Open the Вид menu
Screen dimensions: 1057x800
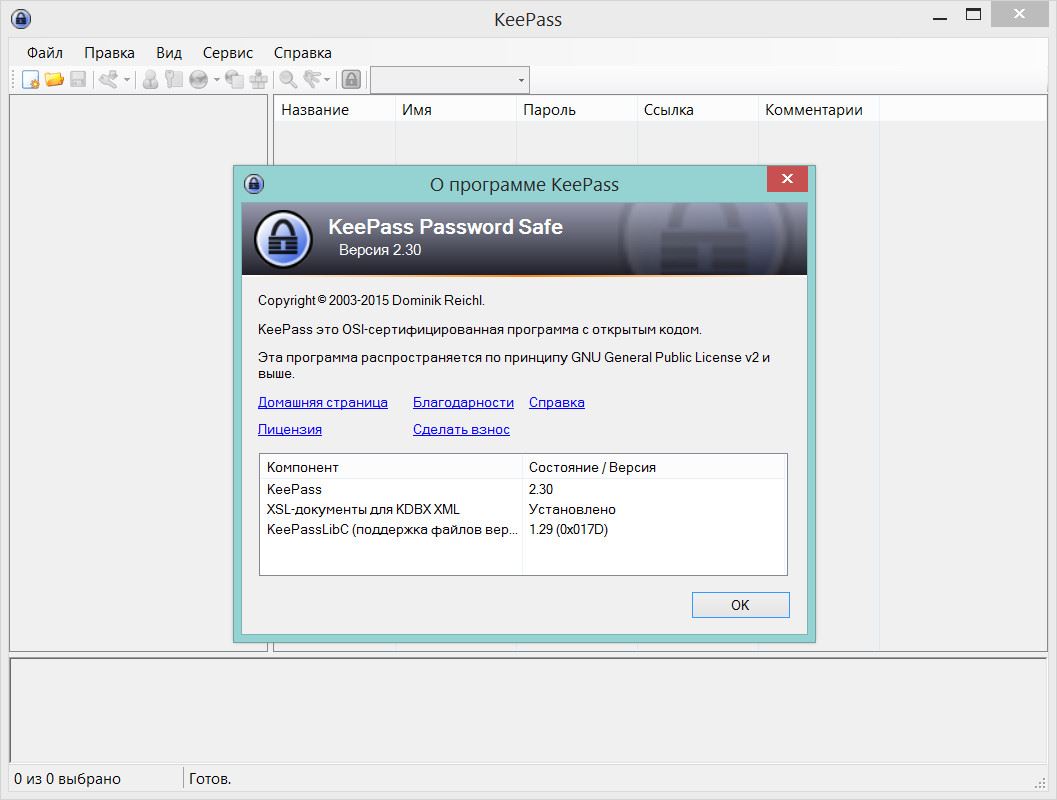[x=169, y=53]
